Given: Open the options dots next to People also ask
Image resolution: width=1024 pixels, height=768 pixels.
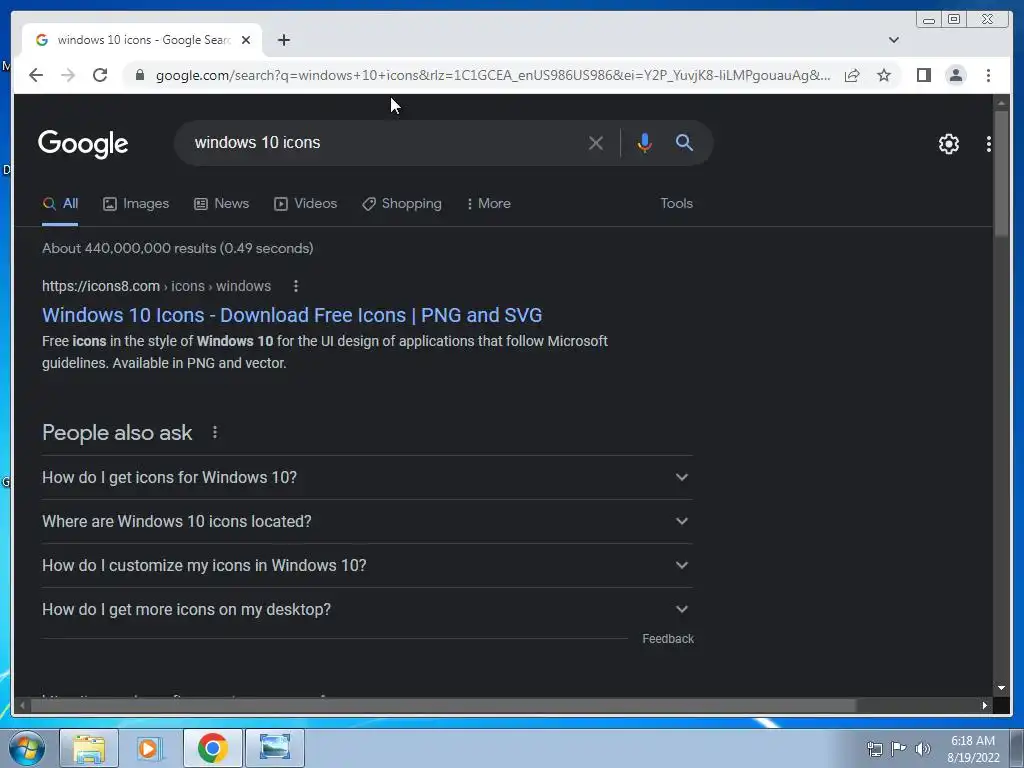Looking at the screenshot, I should point(215,432).
